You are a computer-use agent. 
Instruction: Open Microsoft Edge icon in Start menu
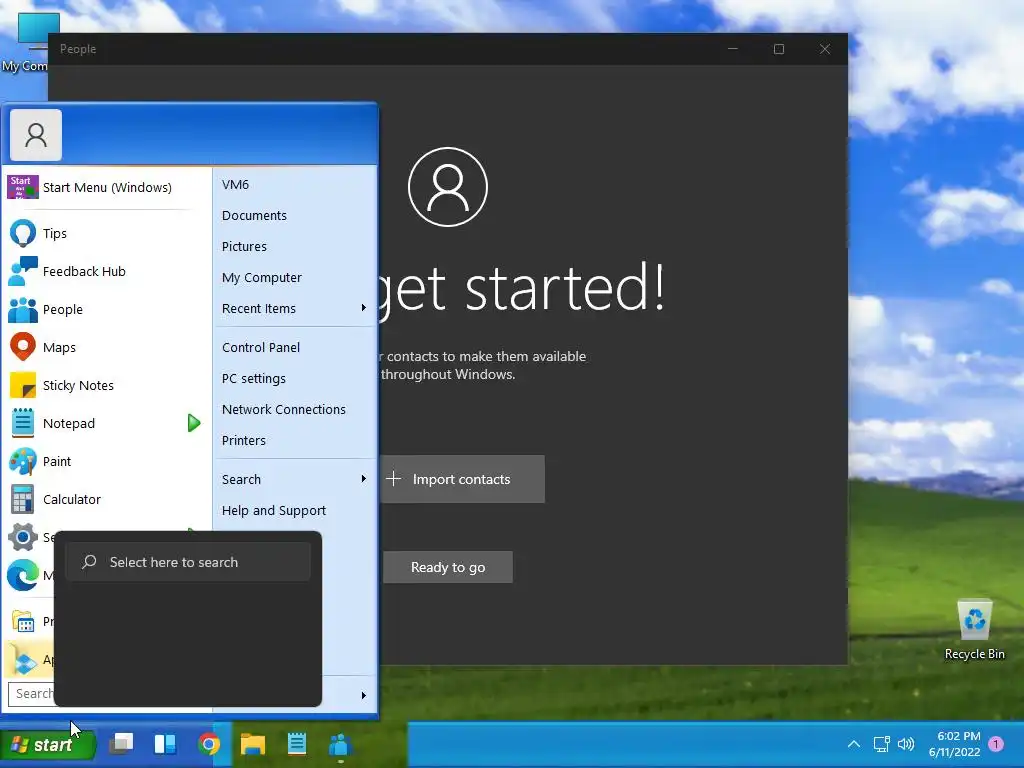click(23, 575)
